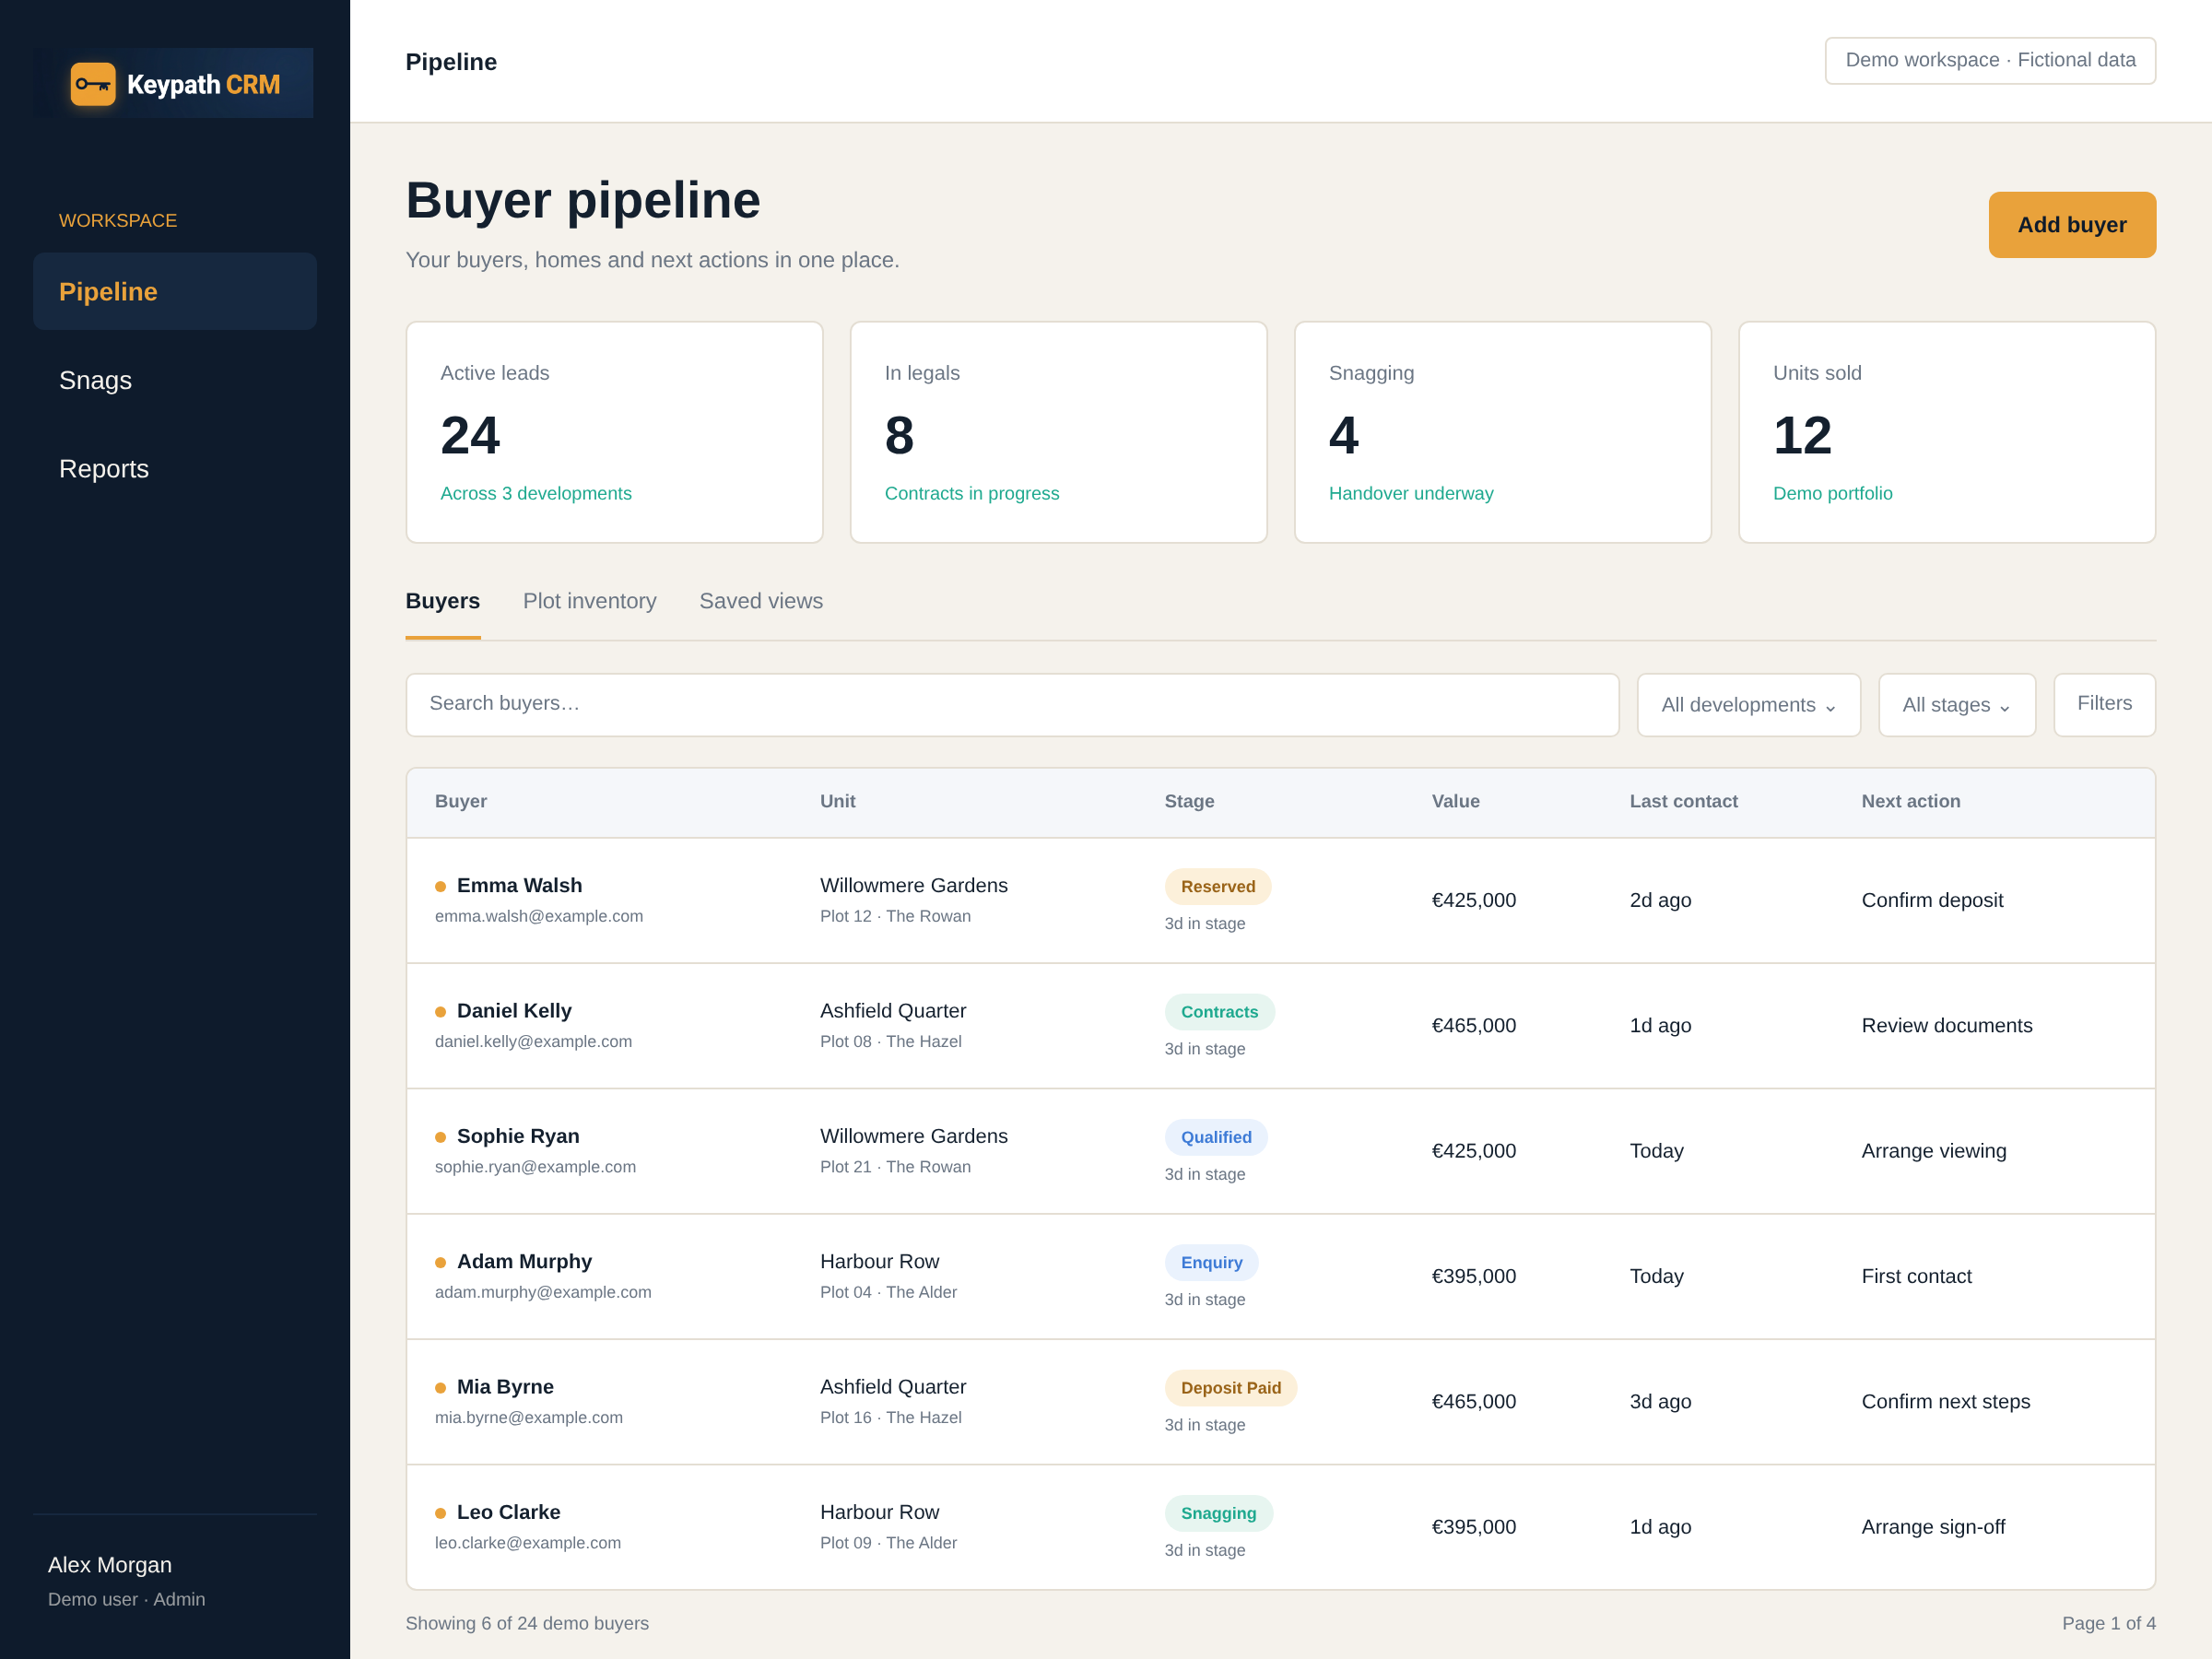Click the Page 1 of 4 indicator
This screenshot has height=1659, width=2212.
[x=2108, y=1623]
